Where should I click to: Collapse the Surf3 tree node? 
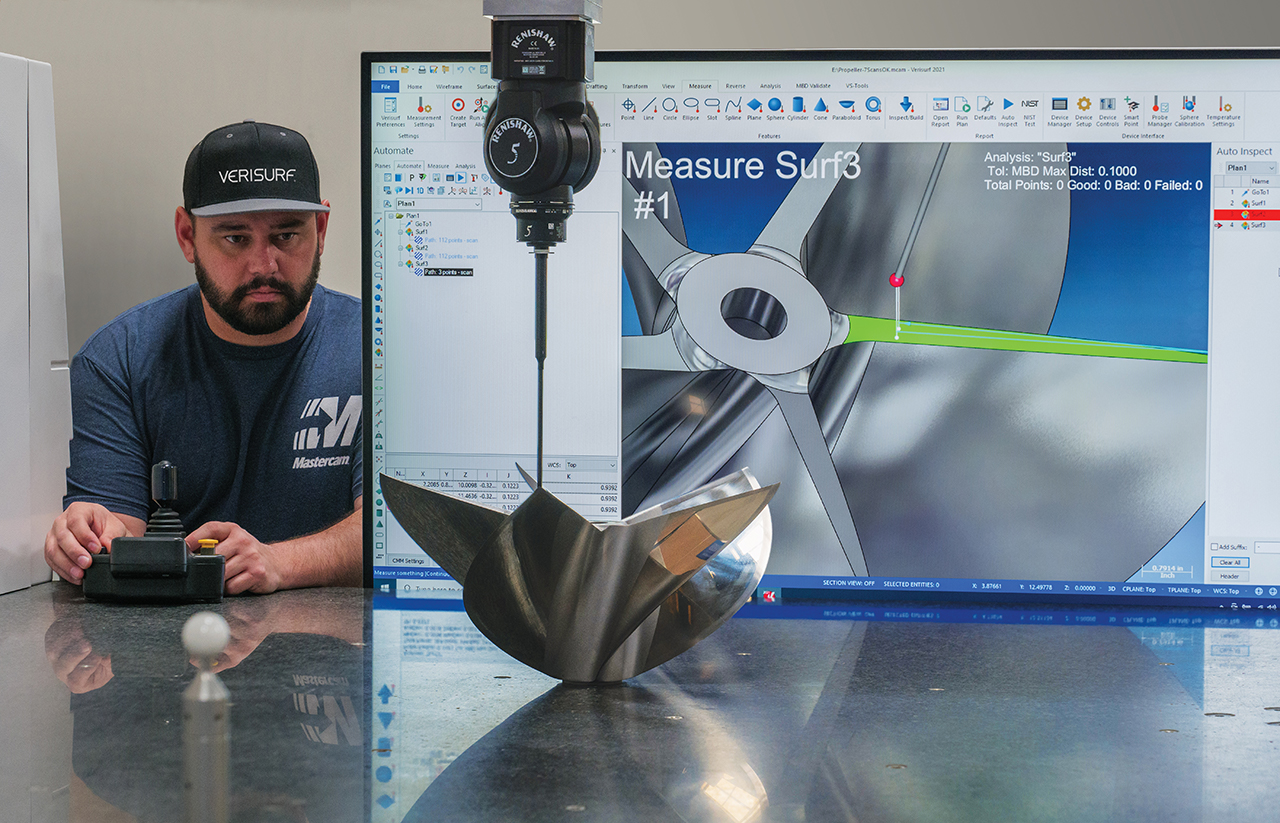(400, 264)
